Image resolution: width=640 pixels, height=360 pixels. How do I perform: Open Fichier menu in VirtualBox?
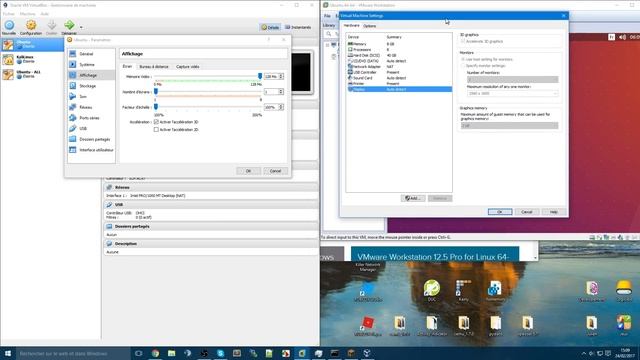coord(9,14)
